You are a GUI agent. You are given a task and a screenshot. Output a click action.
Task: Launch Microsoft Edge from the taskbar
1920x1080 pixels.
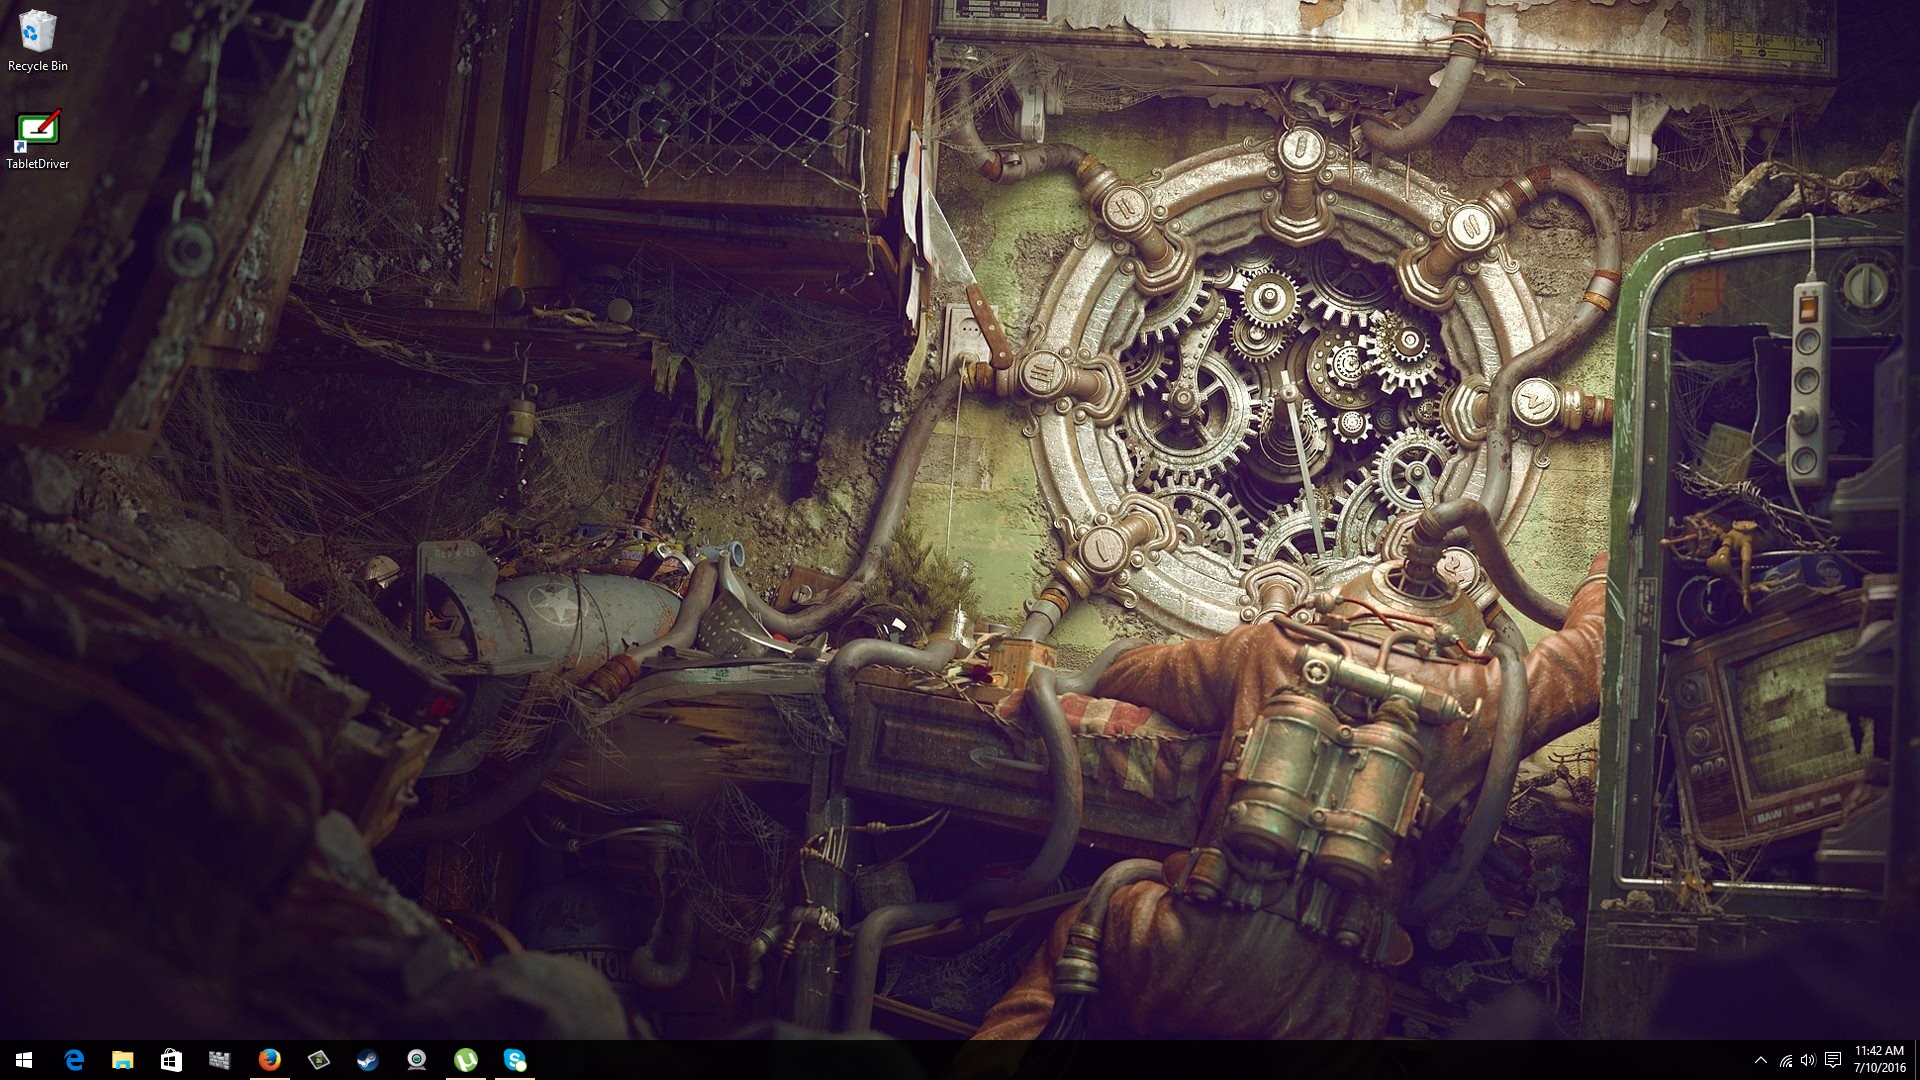[74, 1060]
